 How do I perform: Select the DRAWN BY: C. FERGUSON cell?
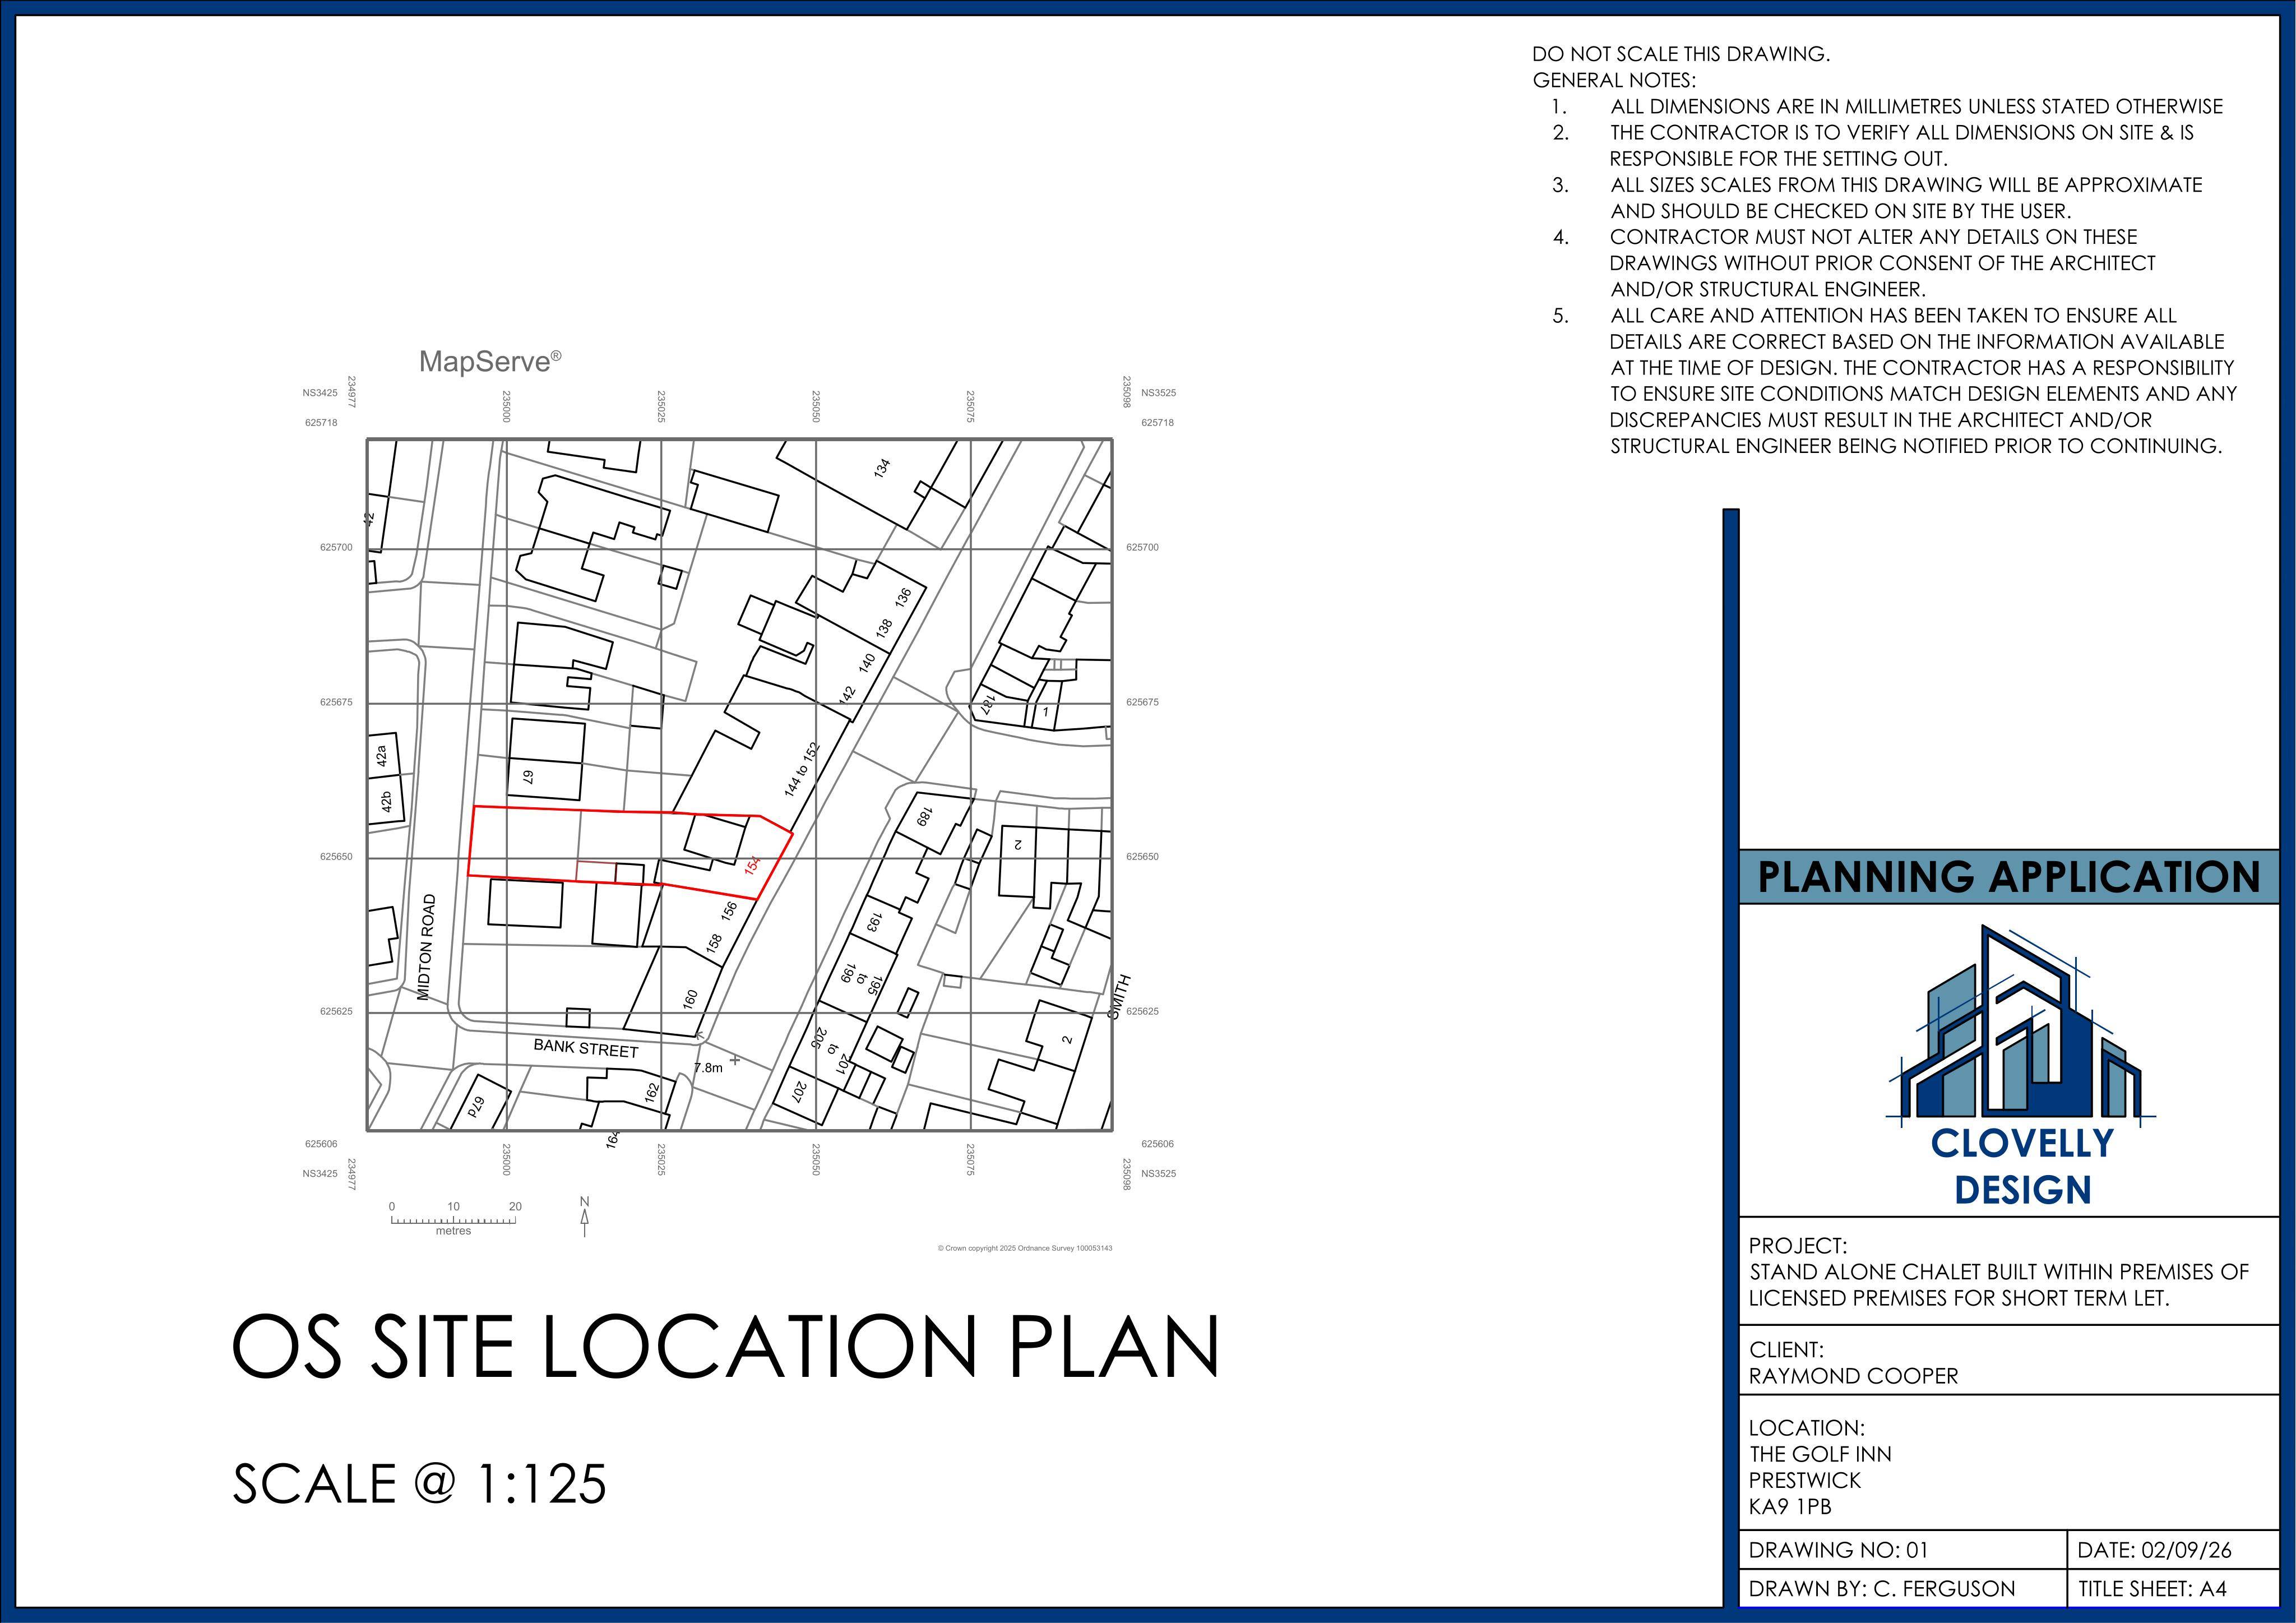[x=1903, y=1588]
